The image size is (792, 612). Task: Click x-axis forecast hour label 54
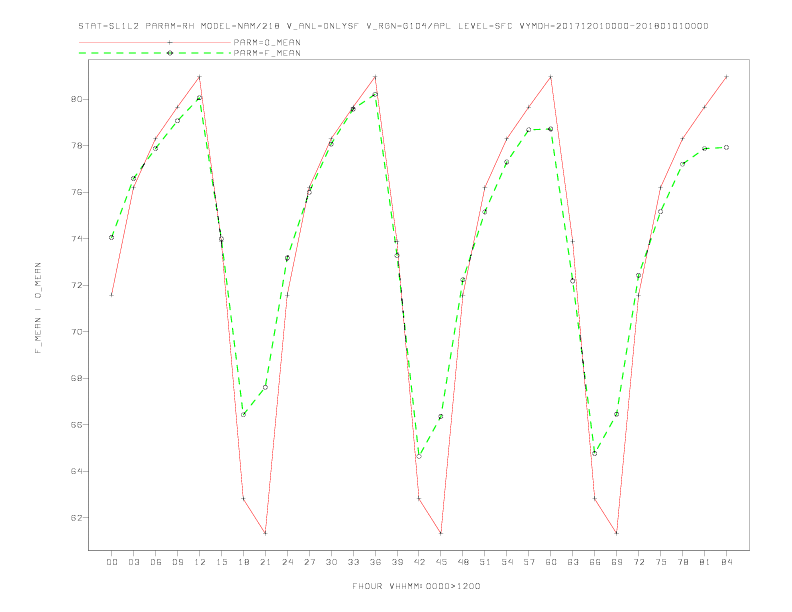point(507,562)
